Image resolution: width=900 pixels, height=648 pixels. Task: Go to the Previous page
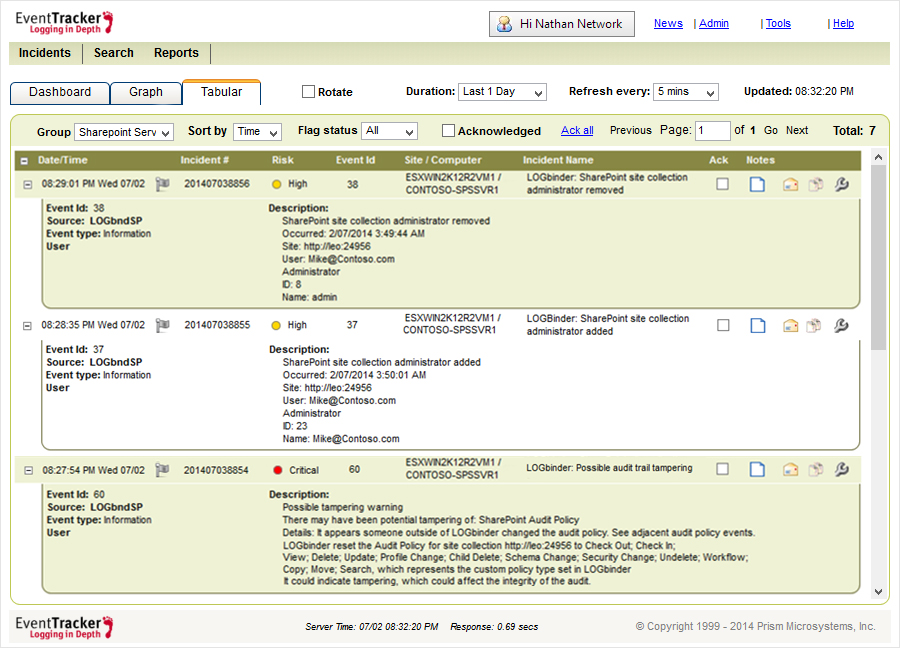[x=631, y=130]
